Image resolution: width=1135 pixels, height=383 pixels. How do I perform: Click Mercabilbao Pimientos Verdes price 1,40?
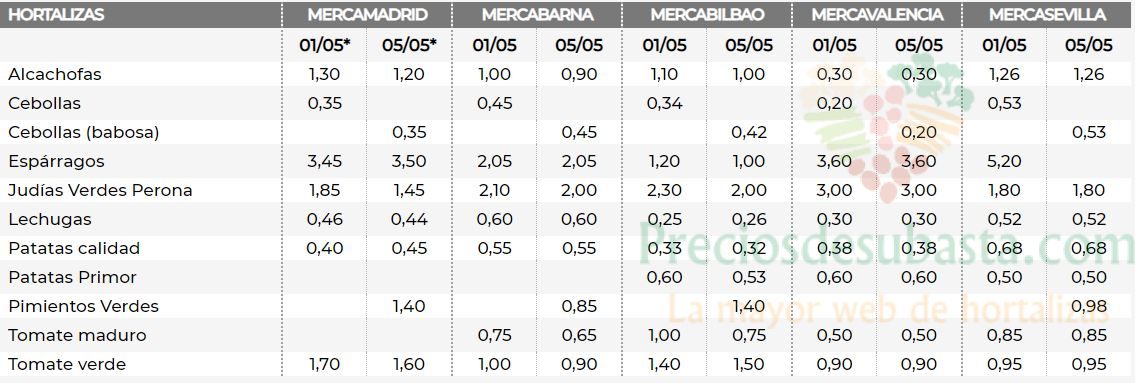749,306
